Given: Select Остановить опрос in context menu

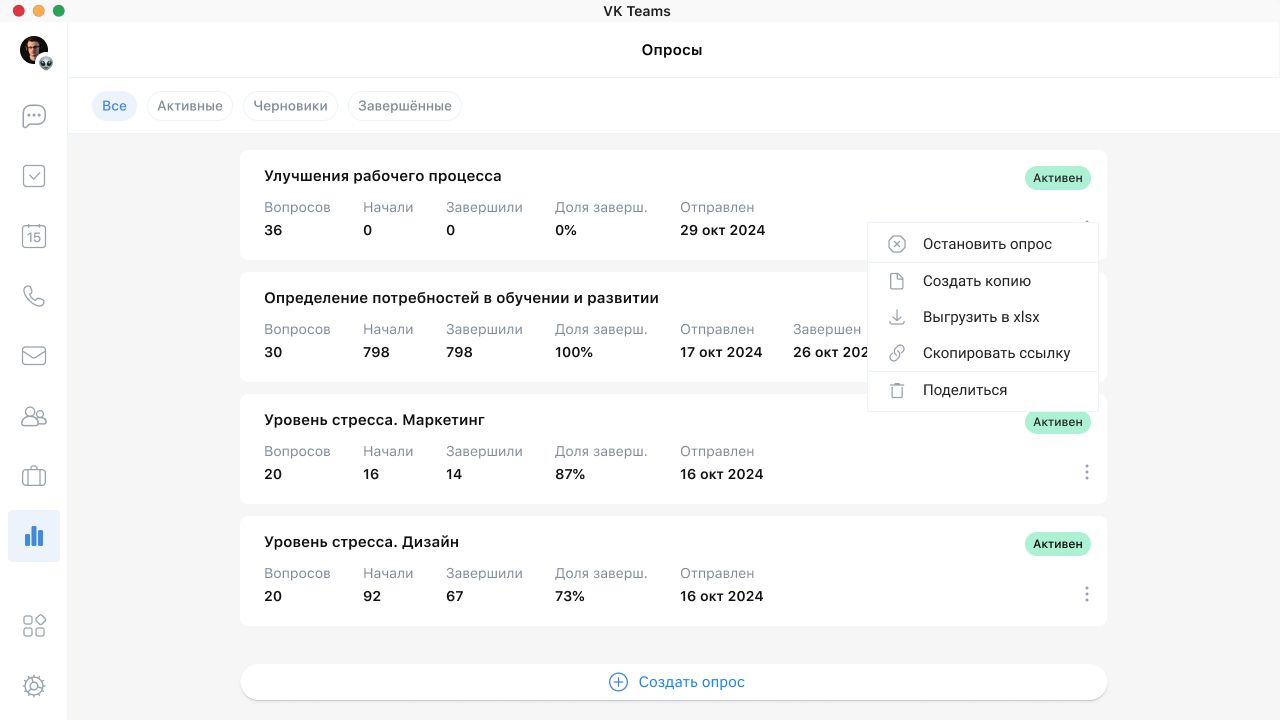Looking at the screenshot, I should tap(986, 244).
